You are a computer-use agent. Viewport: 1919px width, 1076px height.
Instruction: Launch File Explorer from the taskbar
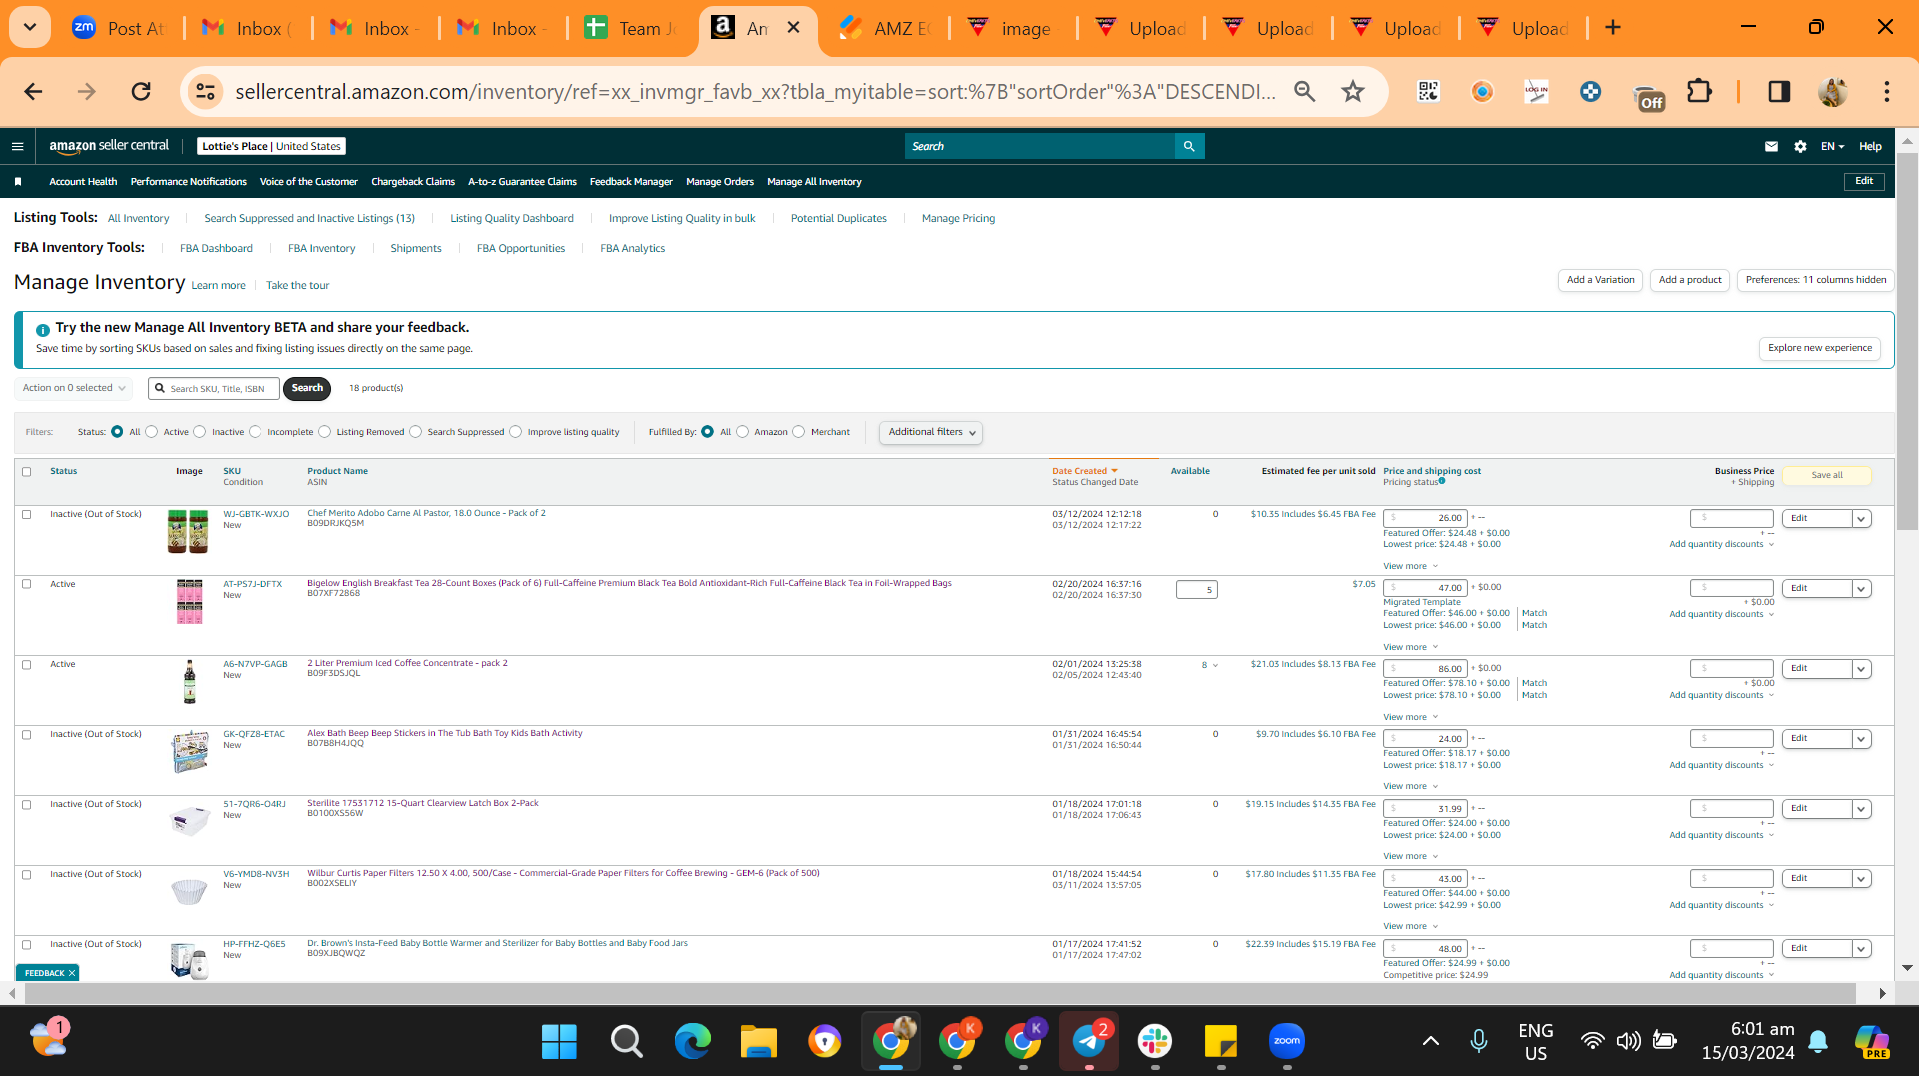pos(758,1041)
